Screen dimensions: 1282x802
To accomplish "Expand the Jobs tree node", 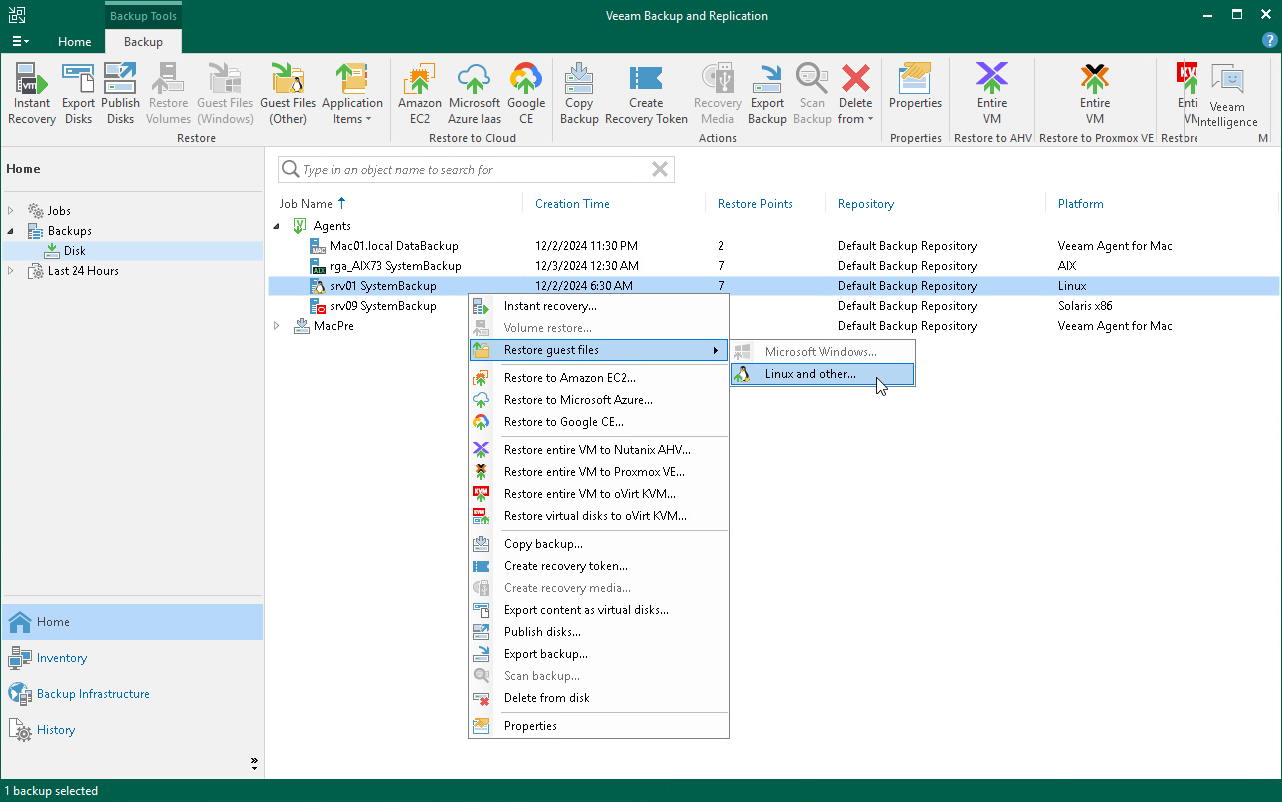I will pos(10,210).
